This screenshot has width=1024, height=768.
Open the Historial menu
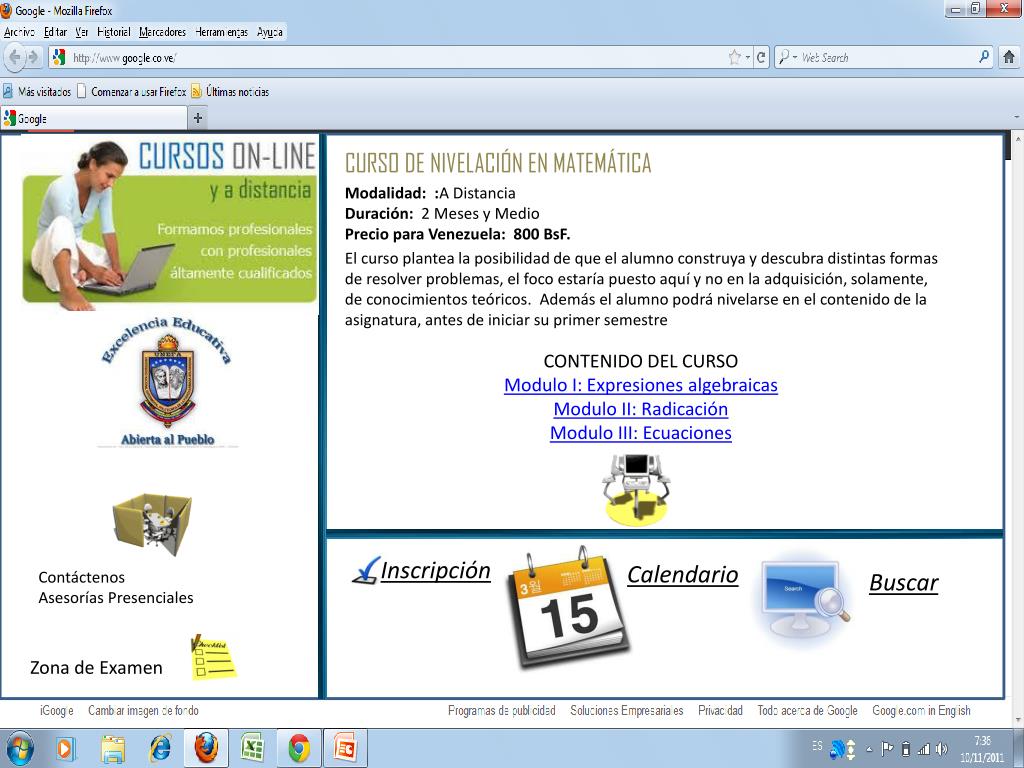tap(114, 31)
